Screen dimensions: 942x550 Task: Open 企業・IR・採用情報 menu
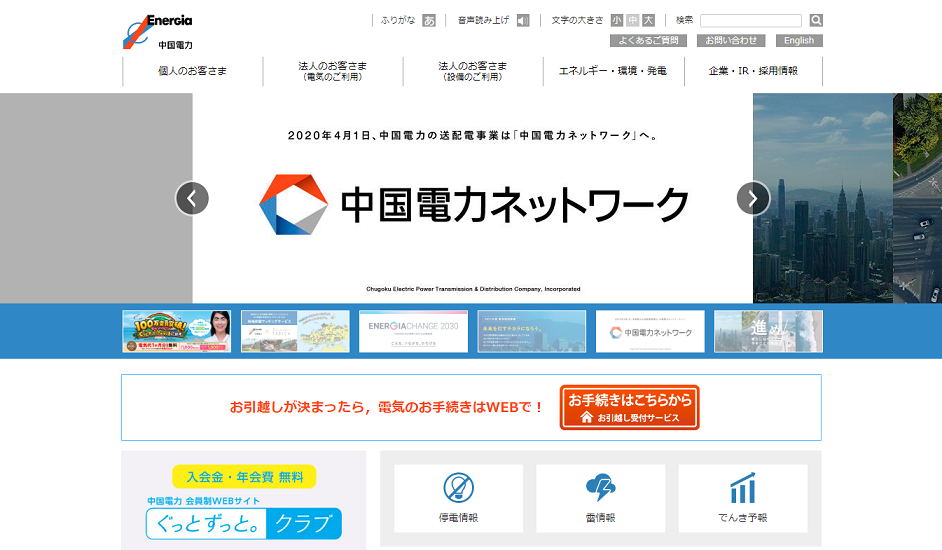coord(753,71)
